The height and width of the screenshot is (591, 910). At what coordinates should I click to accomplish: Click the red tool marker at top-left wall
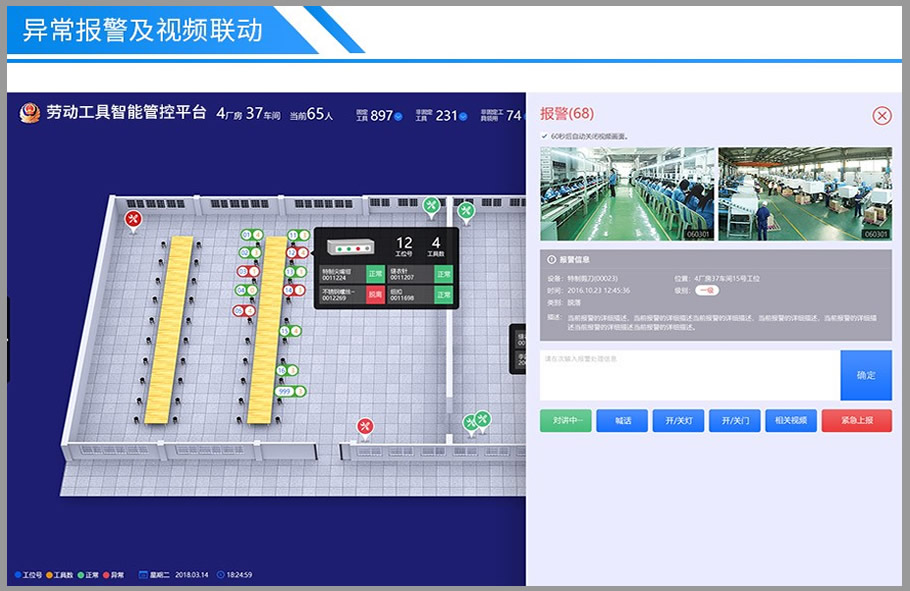pyautogui.click(x=132, y=219)
